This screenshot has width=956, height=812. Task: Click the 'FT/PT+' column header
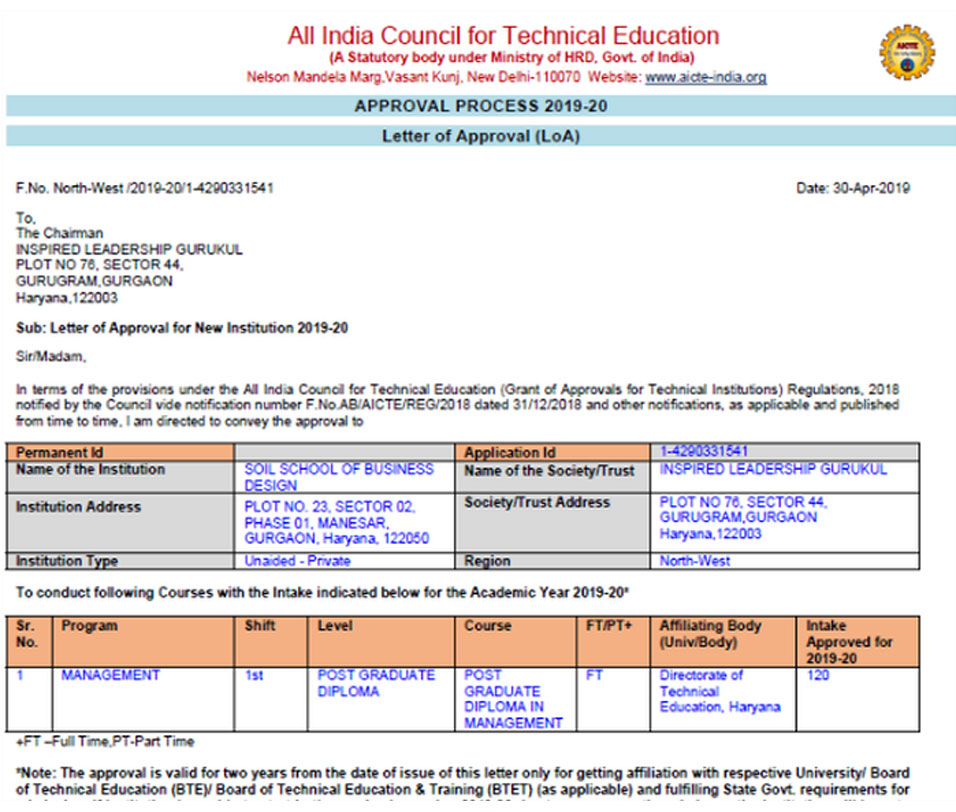pos(613,641)
